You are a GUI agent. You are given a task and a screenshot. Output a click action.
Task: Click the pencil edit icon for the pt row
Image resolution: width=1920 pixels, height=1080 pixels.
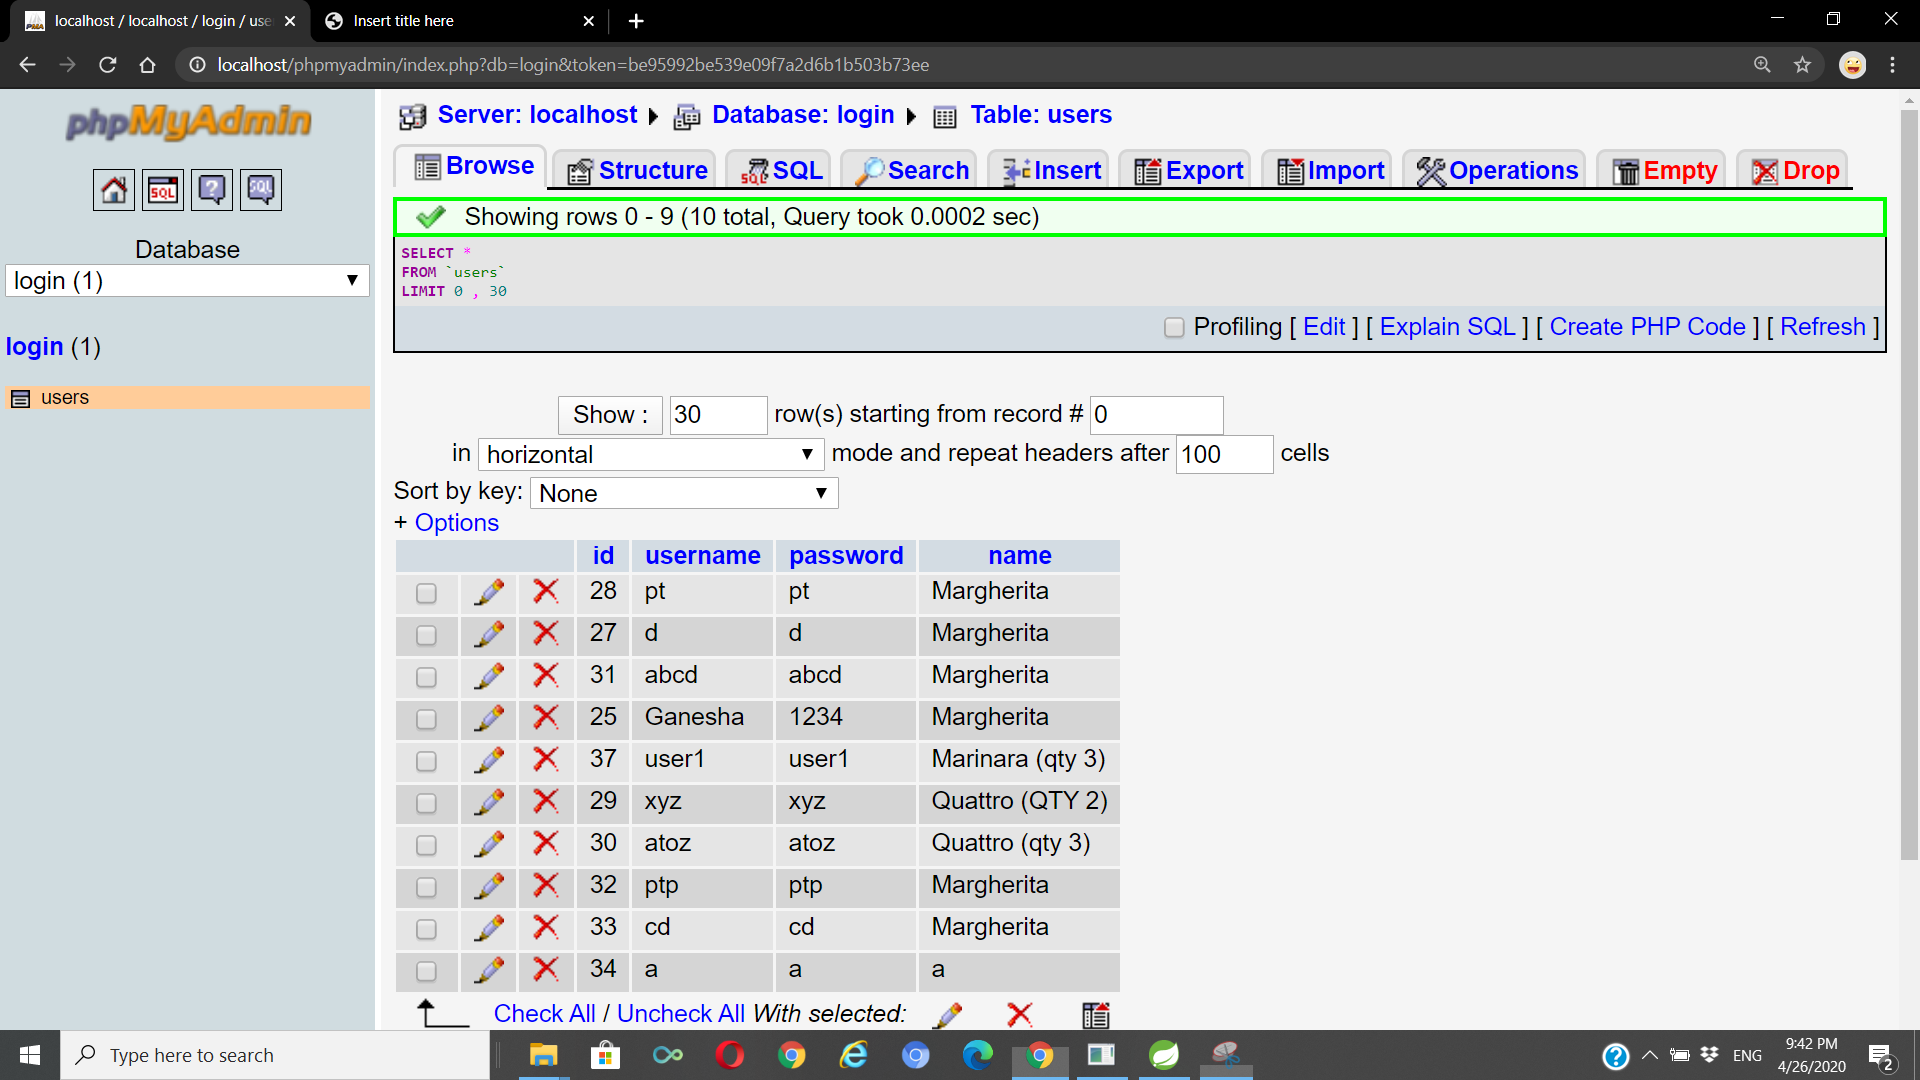pos(489,592)
